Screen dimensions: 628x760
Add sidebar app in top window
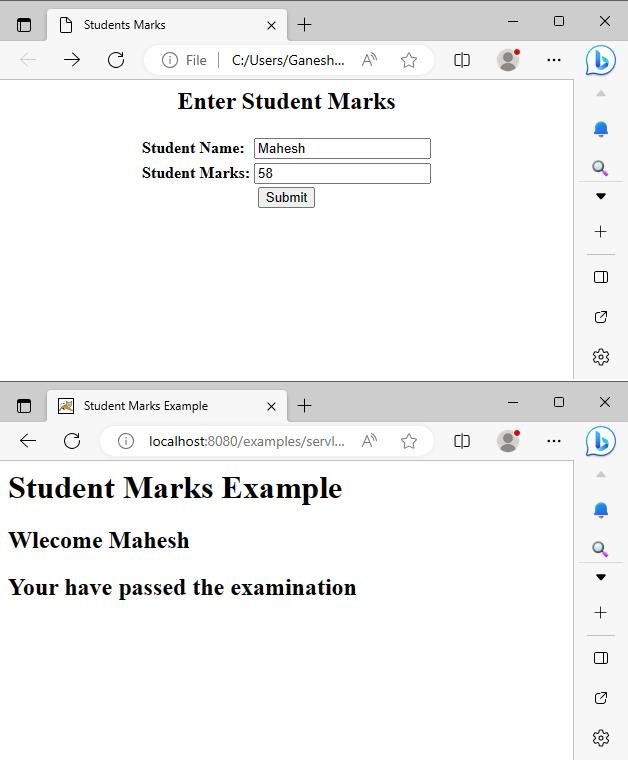tap(600, 231)
